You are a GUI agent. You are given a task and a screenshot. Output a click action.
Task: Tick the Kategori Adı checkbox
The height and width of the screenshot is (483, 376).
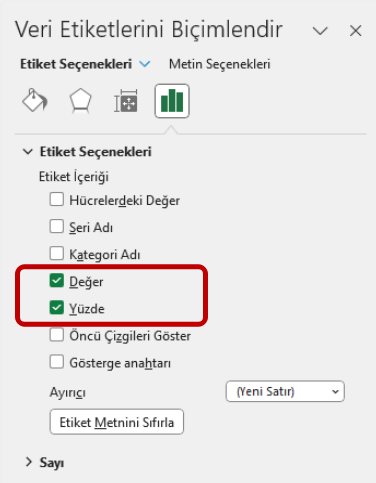(57, 253)
